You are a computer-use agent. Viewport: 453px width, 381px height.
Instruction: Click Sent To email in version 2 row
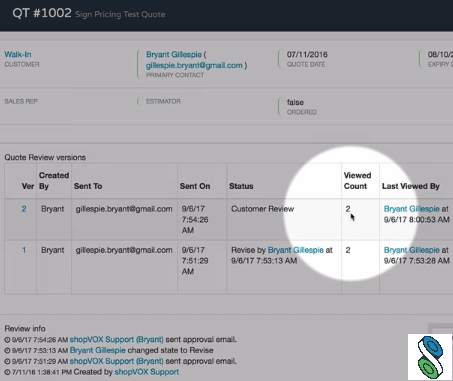click(124, 209)
